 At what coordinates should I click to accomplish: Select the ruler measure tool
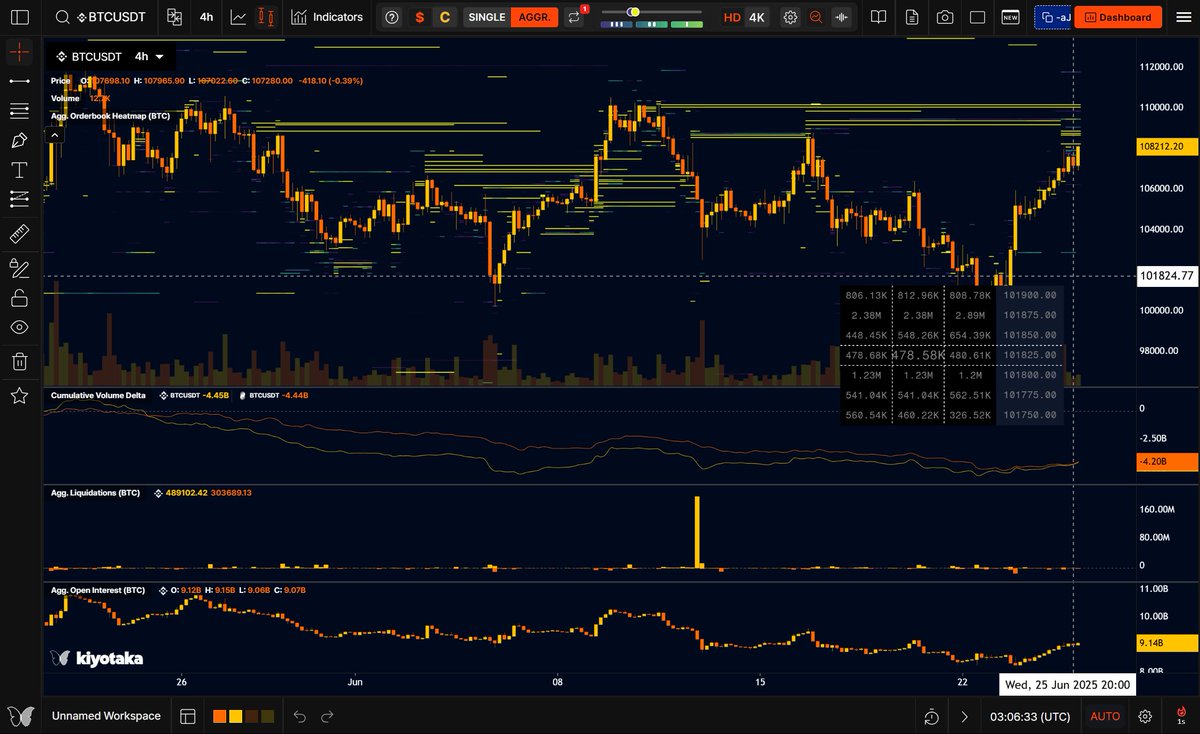pyautogui.click(x=19, y=235)
